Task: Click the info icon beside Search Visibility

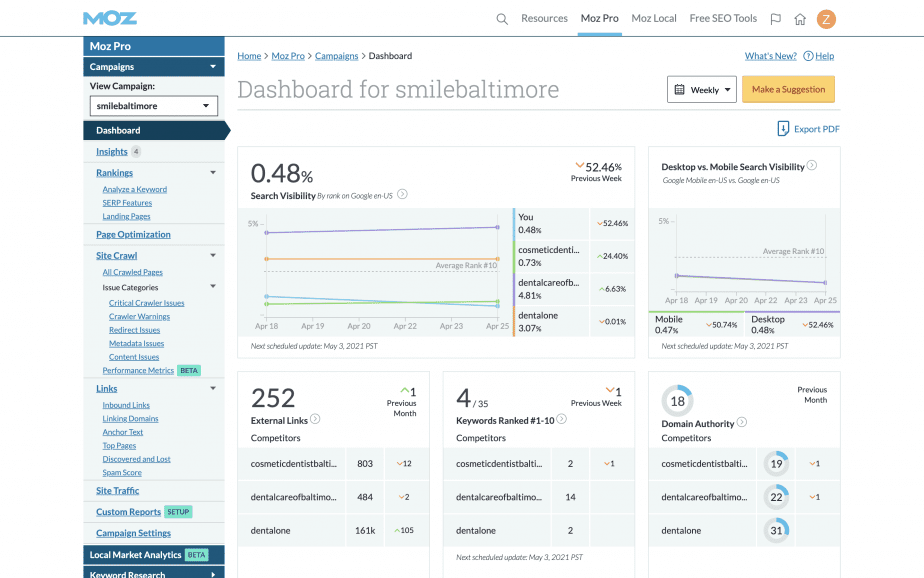Action: click(401, 196)
